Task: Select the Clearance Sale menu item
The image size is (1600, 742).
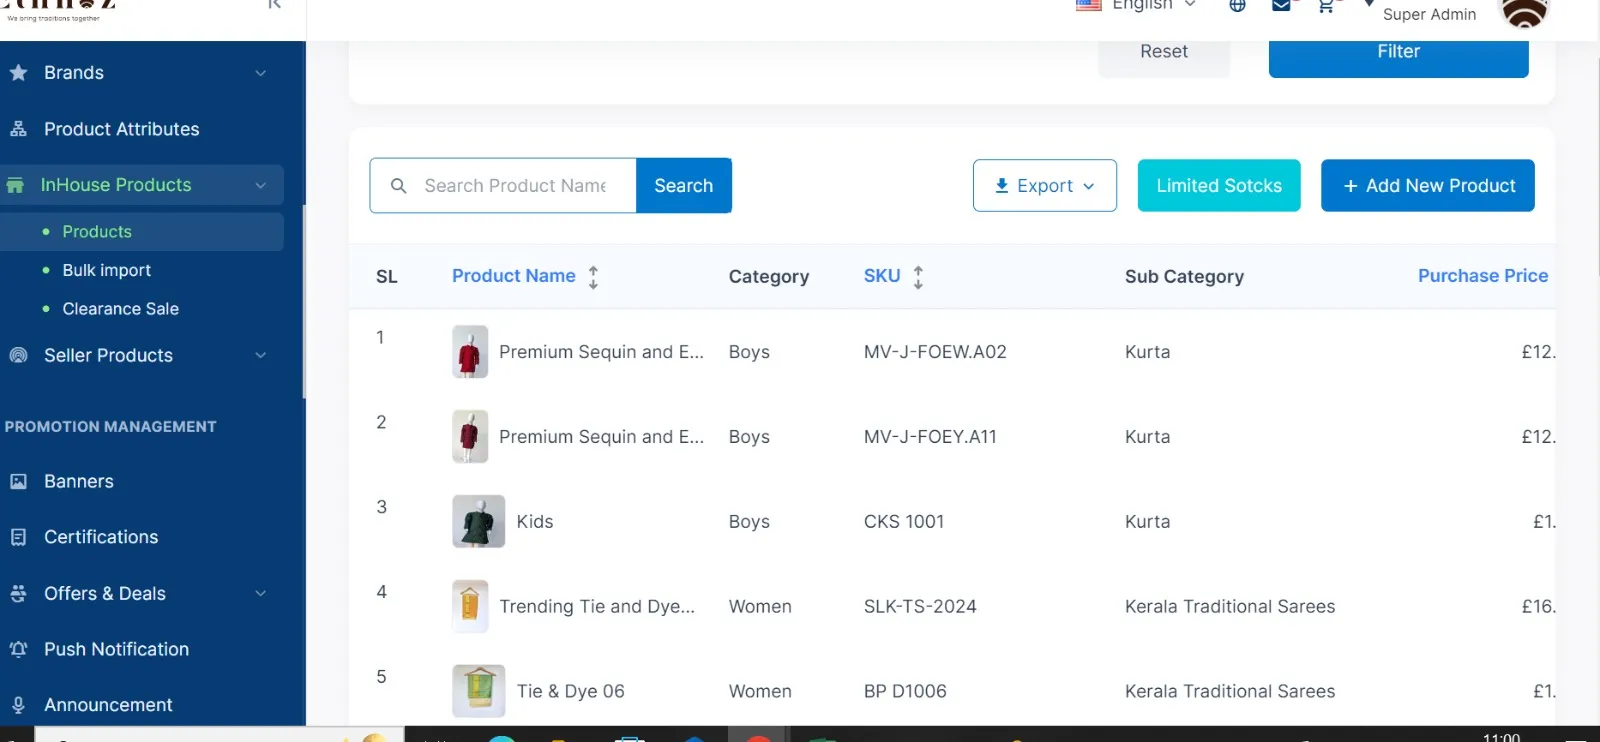Action: pos(121,309)
